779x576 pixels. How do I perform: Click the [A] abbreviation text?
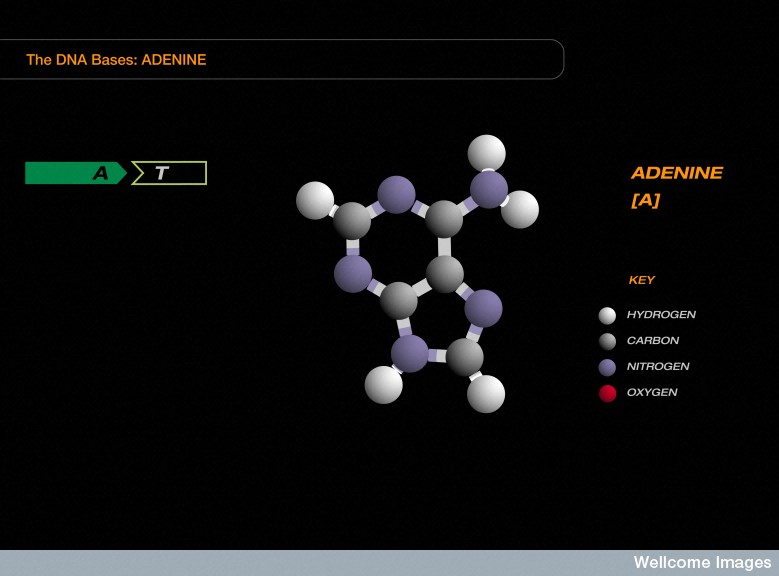pyautogui.click(x=645, y=200)
